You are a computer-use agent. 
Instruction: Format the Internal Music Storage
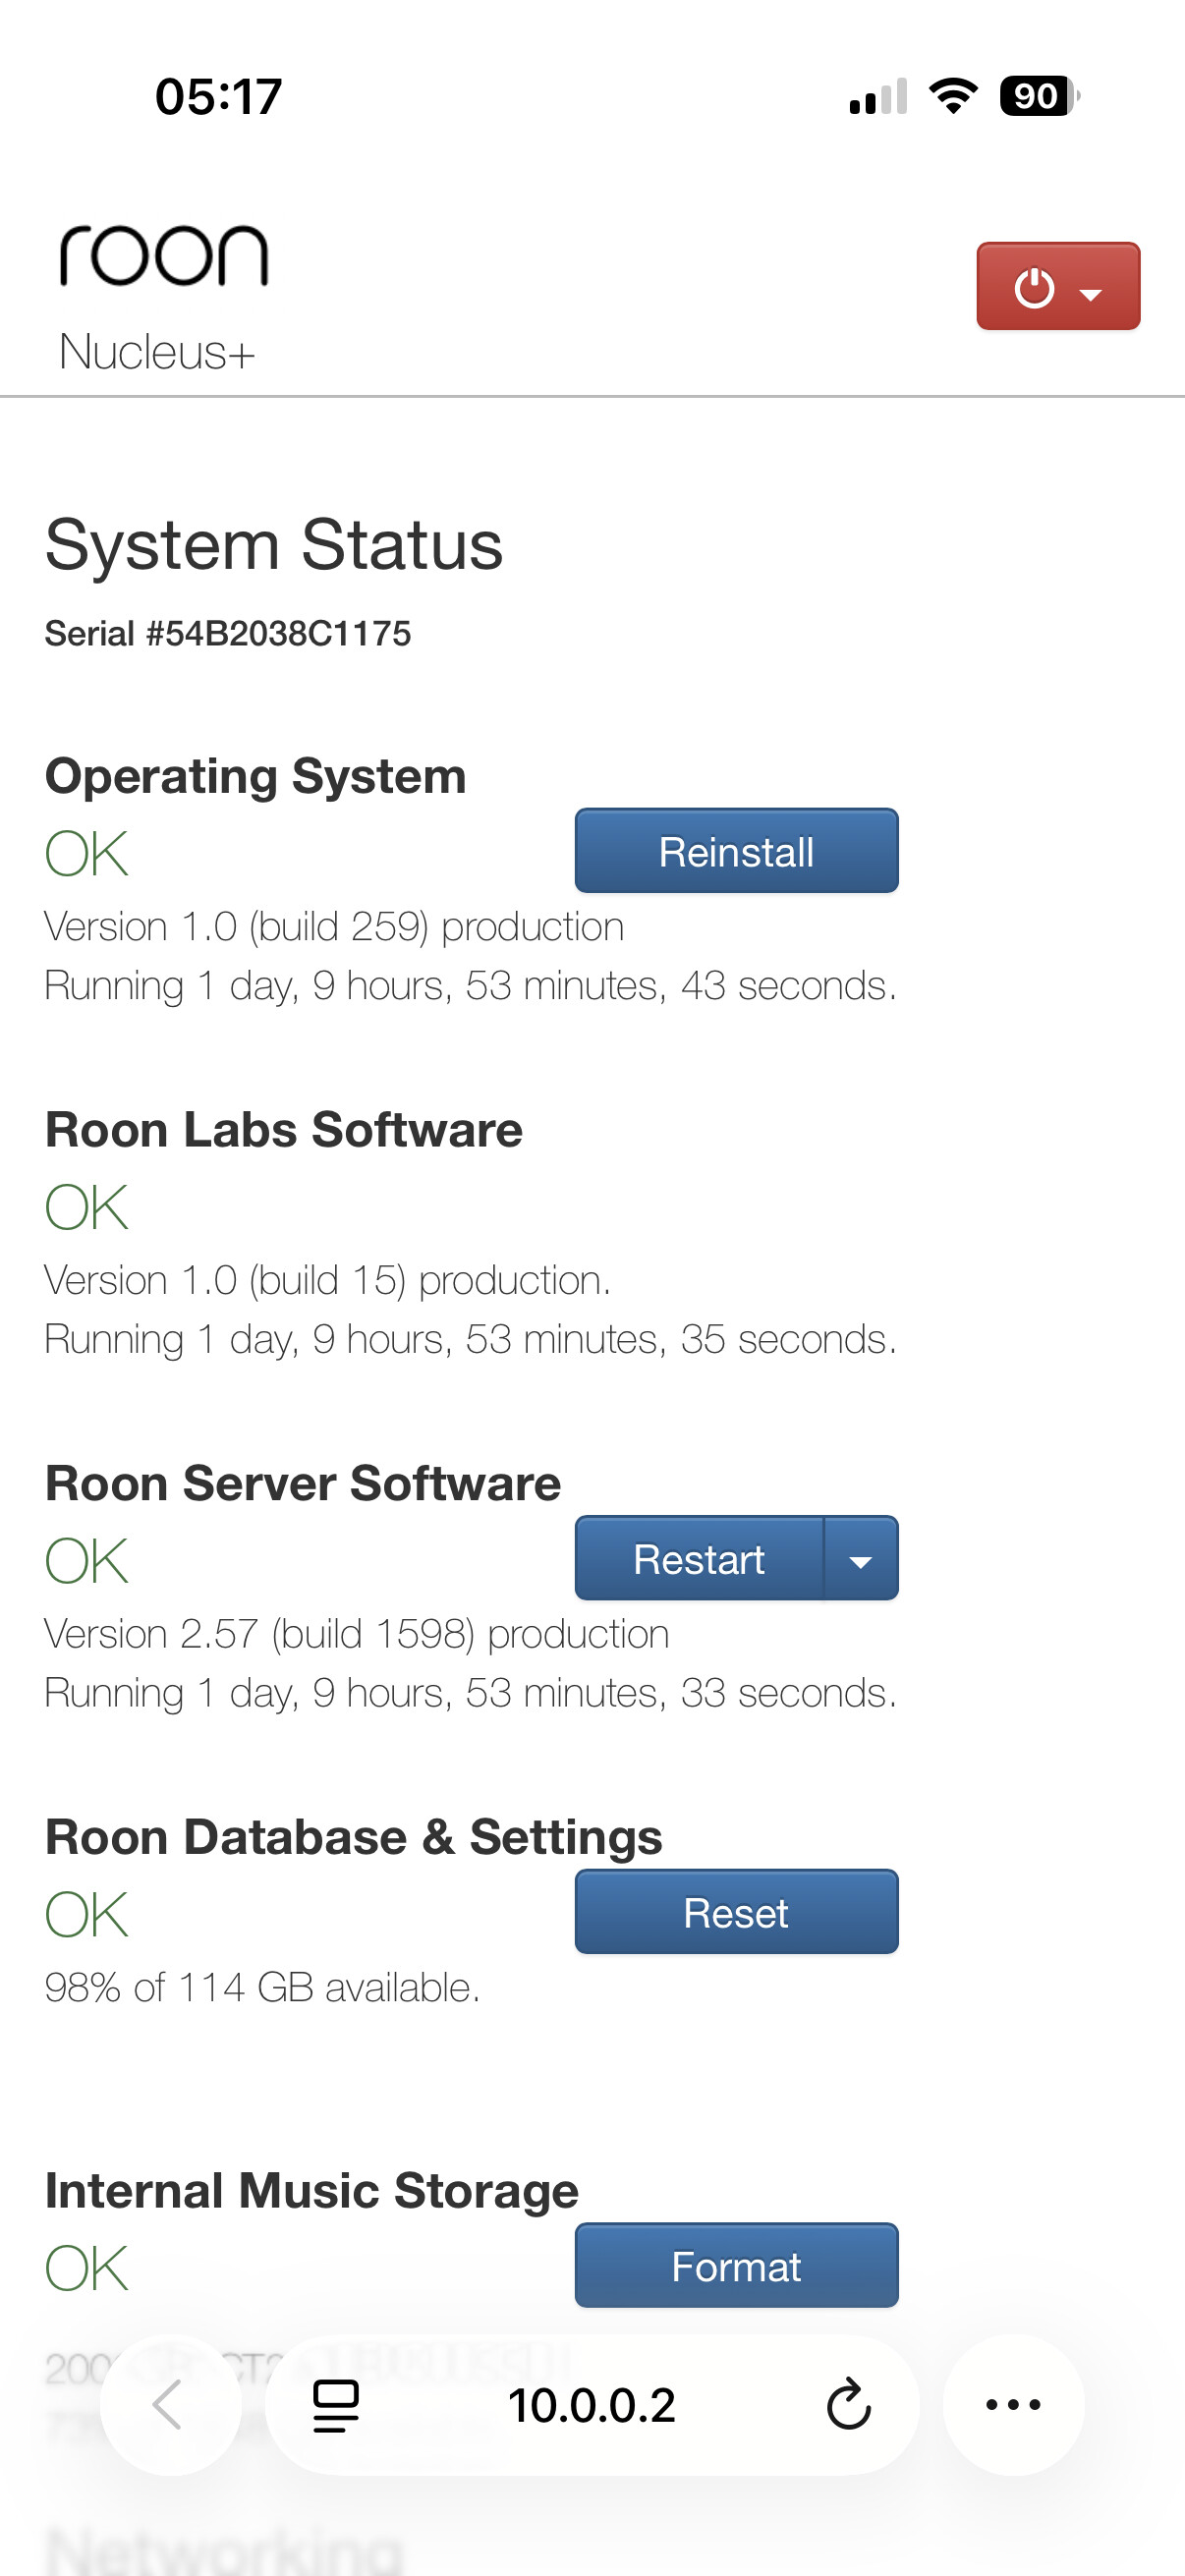pos(736,2266)
